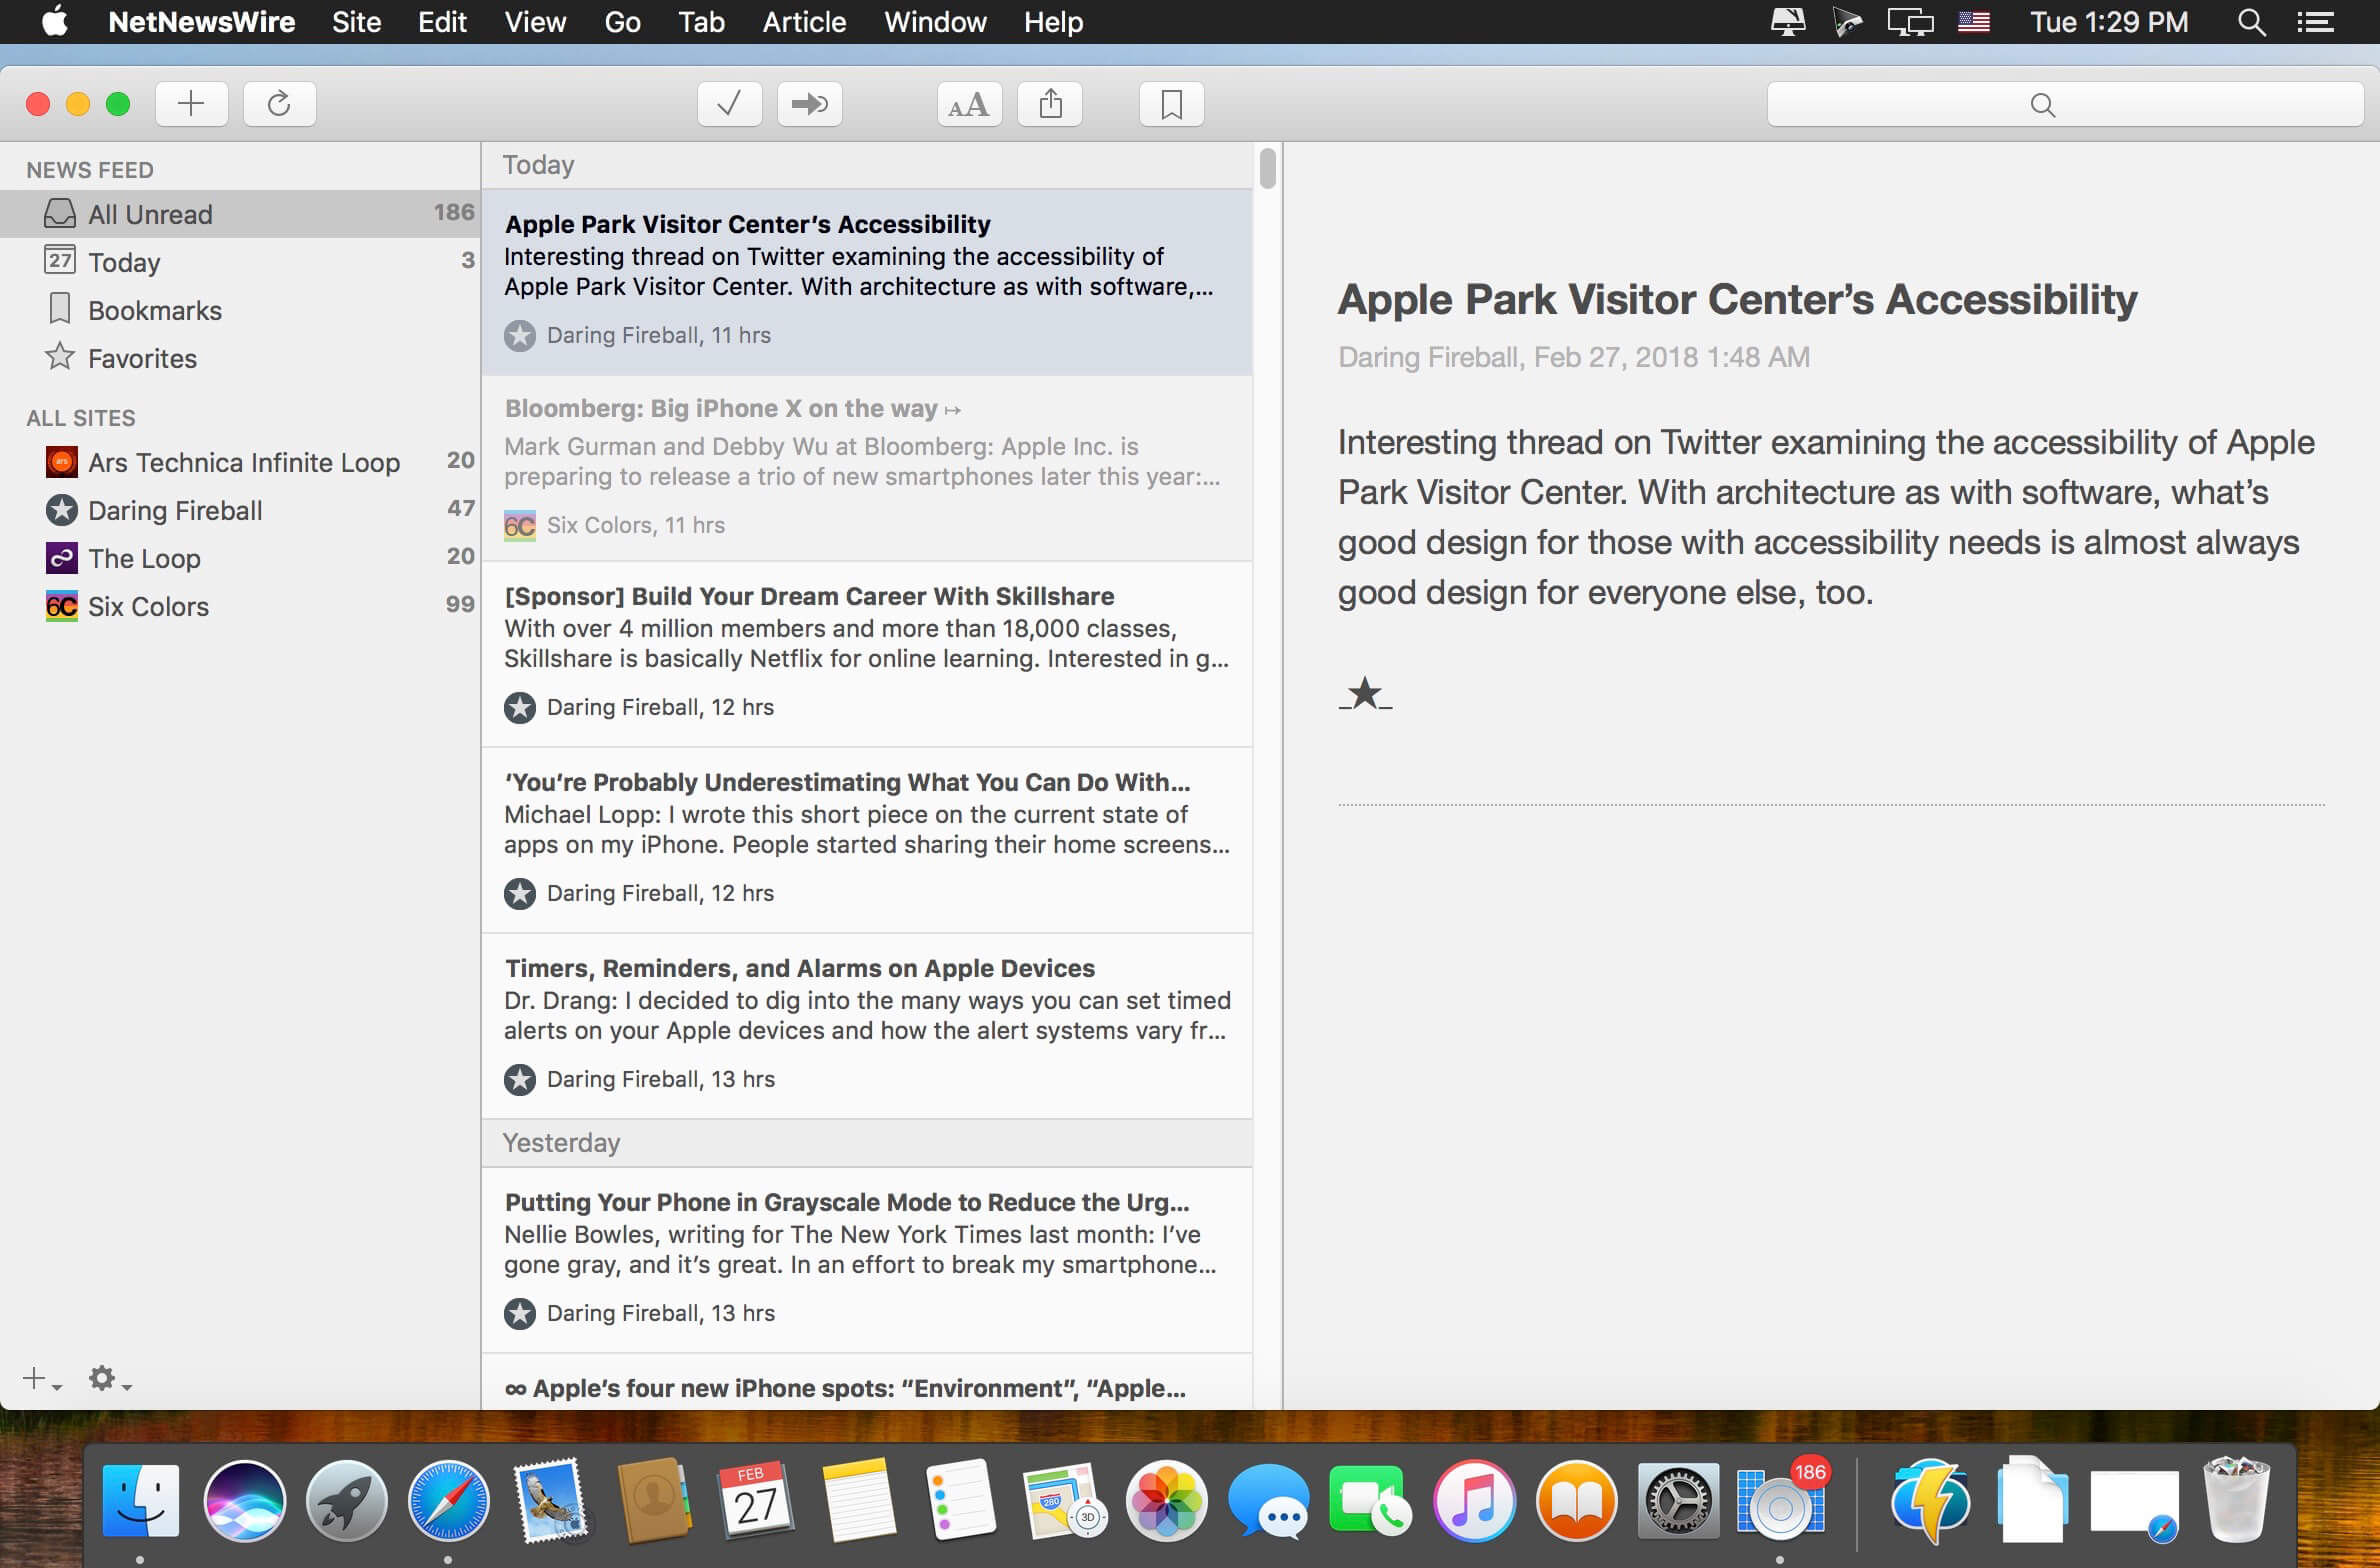The width and height of the screenshot is (2380, 1568).
Task: Open the Skillshare sponsor article
Action: (x=867, y=654)
